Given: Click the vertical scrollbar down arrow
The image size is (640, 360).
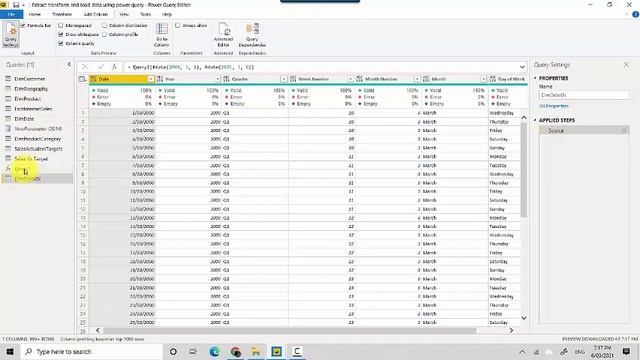Looking at the screenshot, I should tap(524, 318).
